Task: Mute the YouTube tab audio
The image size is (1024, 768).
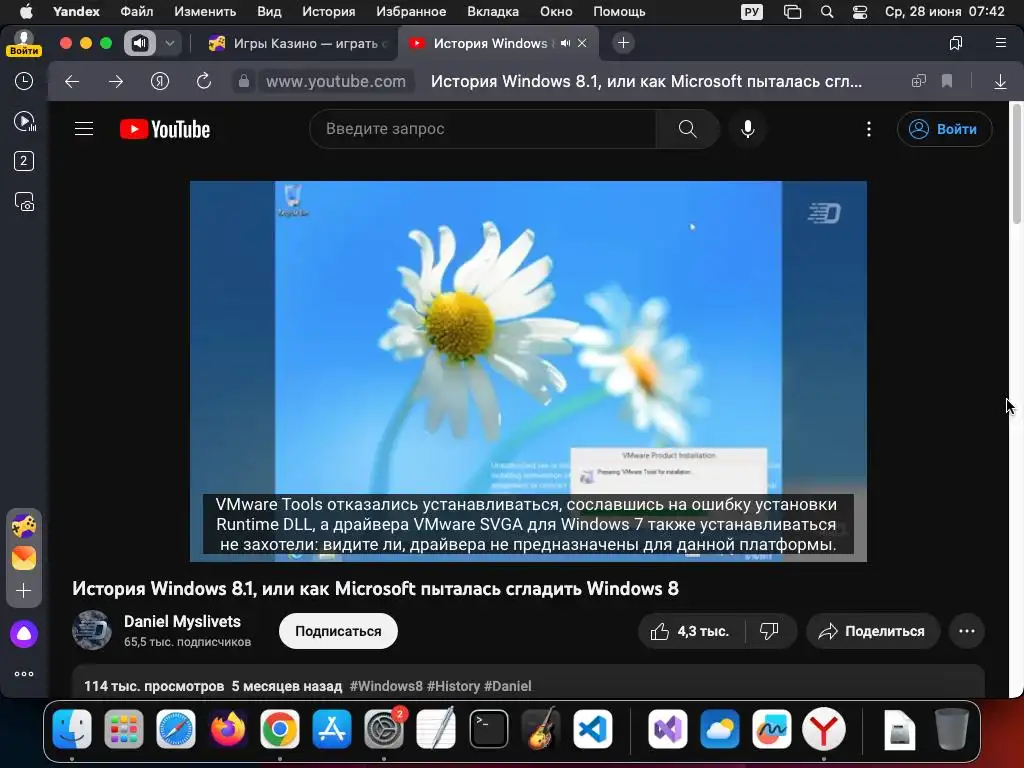Action: [566, 43]
